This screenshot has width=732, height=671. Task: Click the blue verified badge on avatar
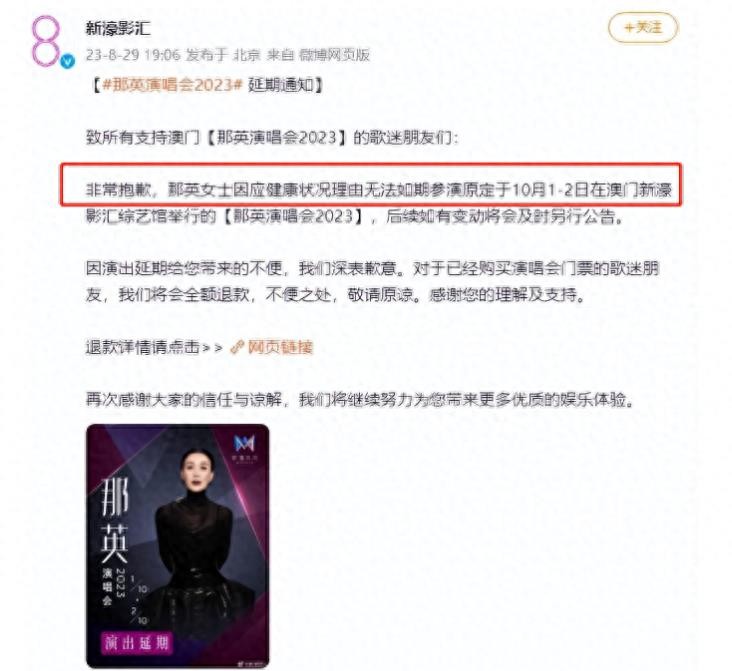pos(68,61)
